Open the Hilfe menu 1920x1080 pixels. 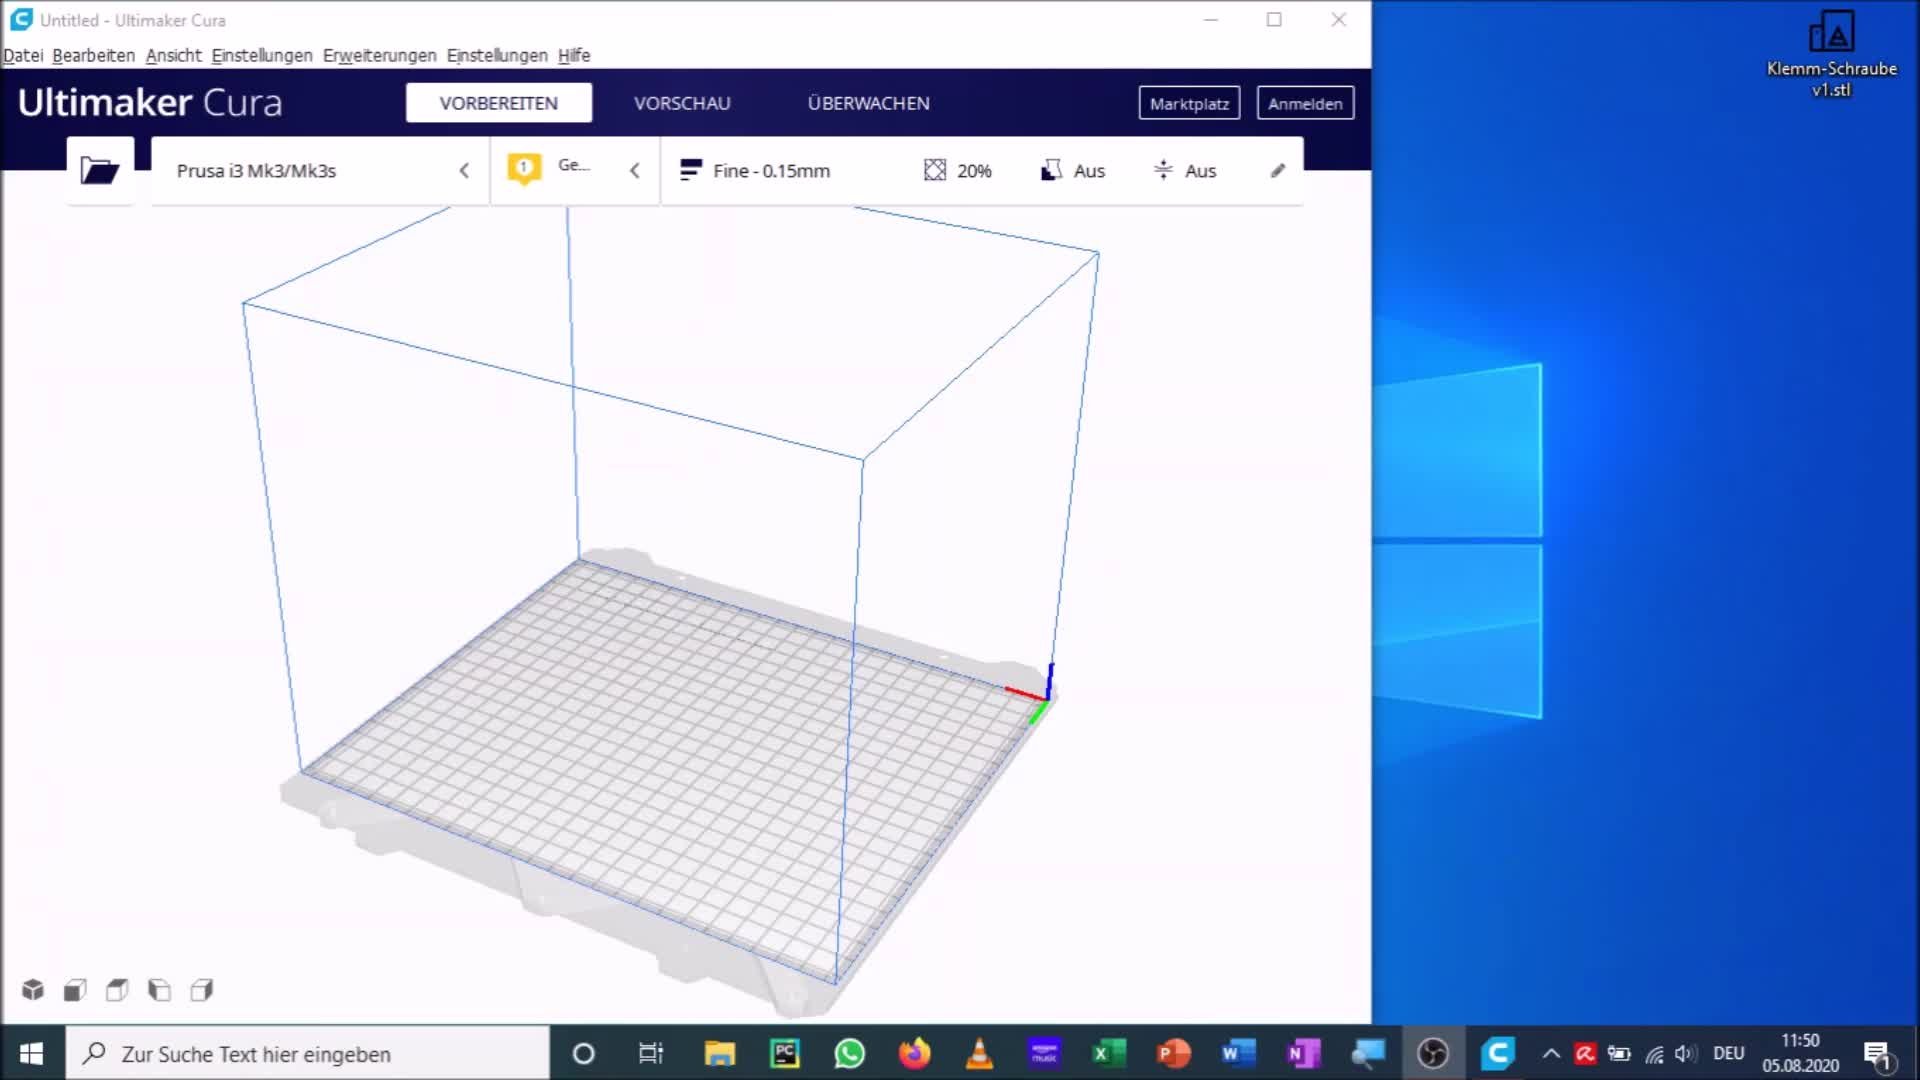[x=574, y=55]
